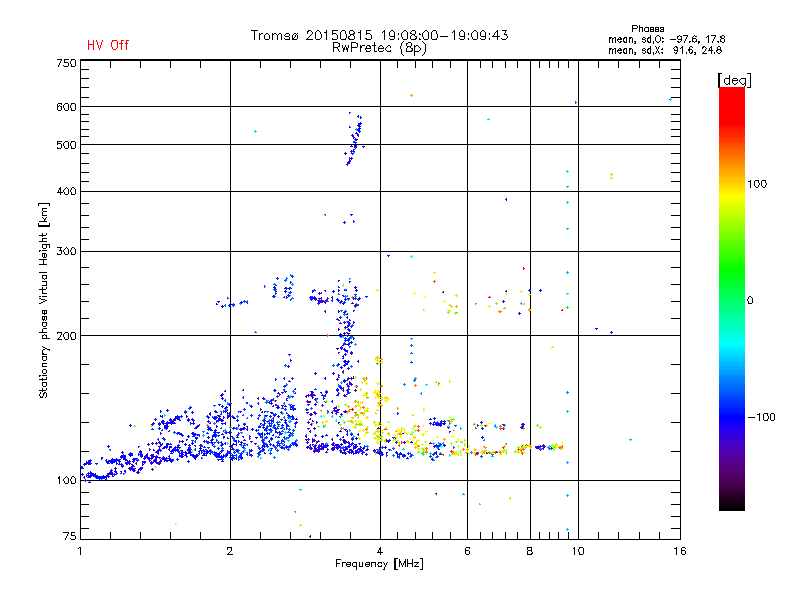Screen dimensions: 800x600
Task: Click colorbar tick label '0'
Action: 750,301
